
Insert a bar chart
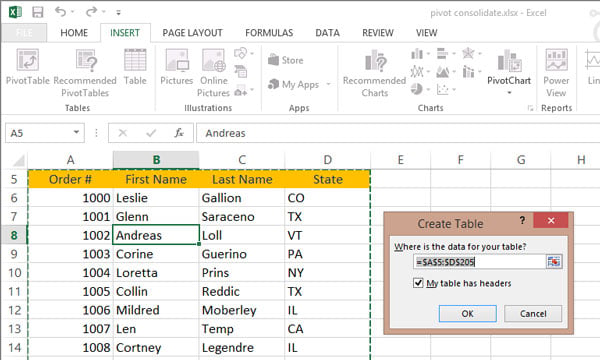click(442, 54)
